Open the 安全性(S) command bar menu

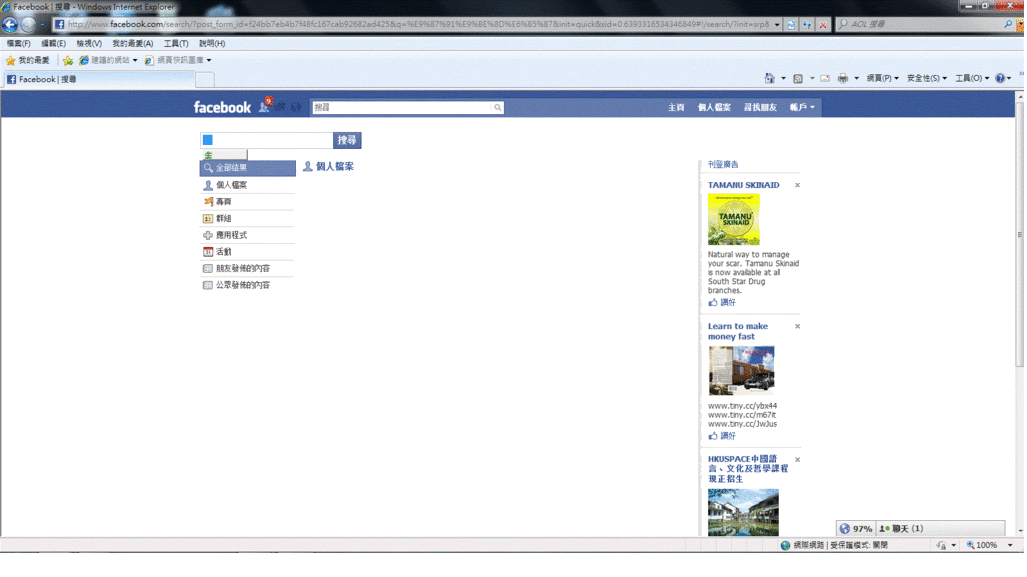tap(927, 78)
